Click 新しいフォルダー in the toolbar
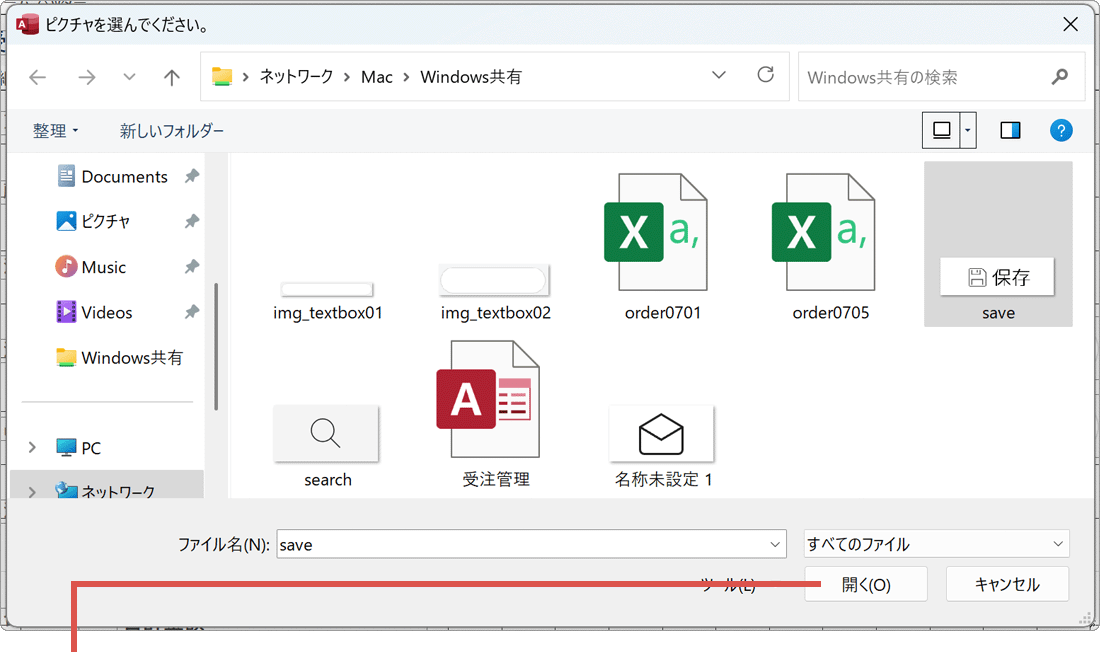The height and width of the screenshot is (652, 1100). pyautogui.click(x=172, y=131)
